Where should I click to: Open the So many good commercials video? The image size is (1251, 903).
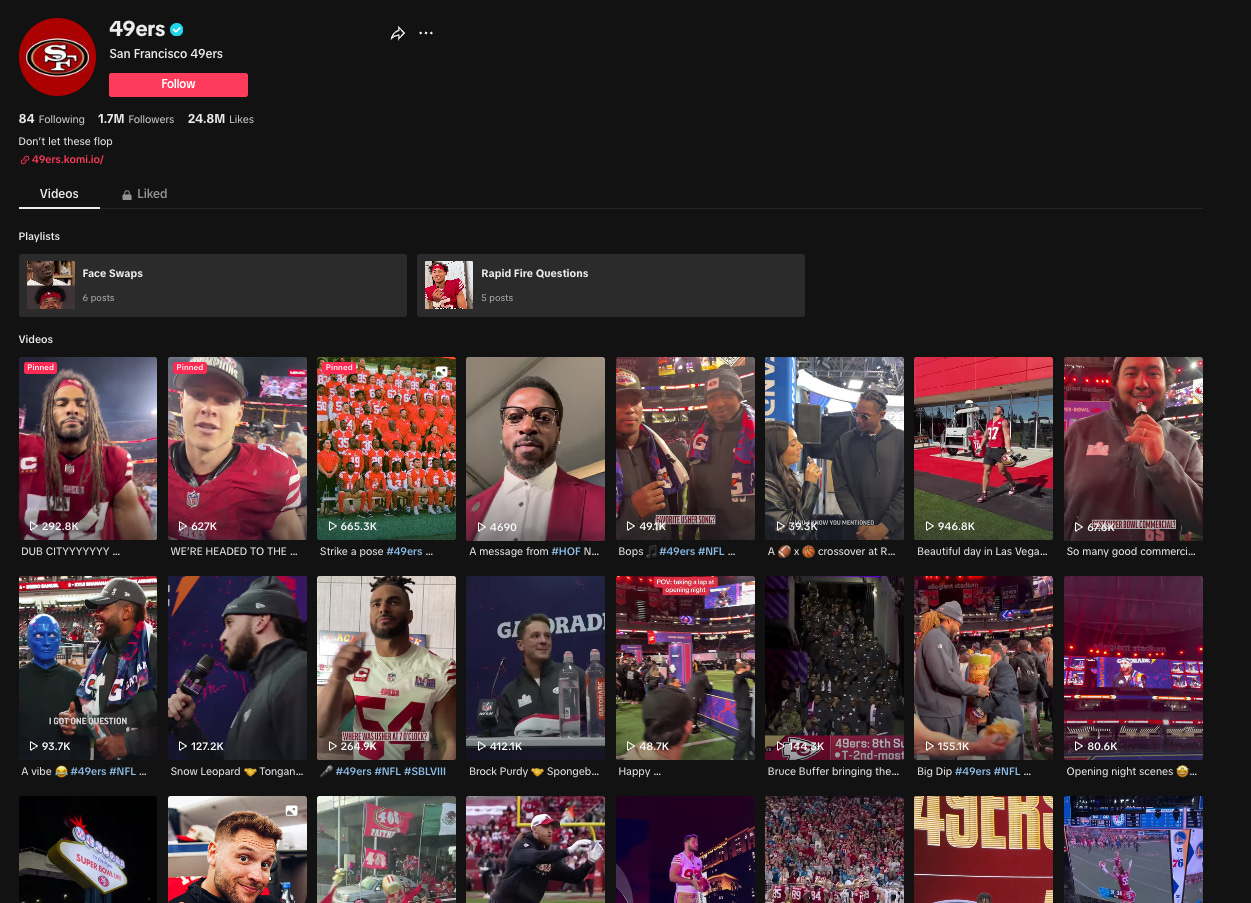(x=1133, y=449)
